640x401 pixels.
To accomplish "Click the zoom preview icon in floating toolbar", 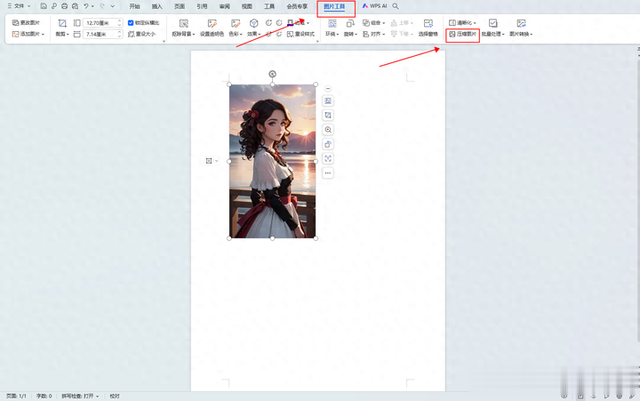I will (328, 130).
